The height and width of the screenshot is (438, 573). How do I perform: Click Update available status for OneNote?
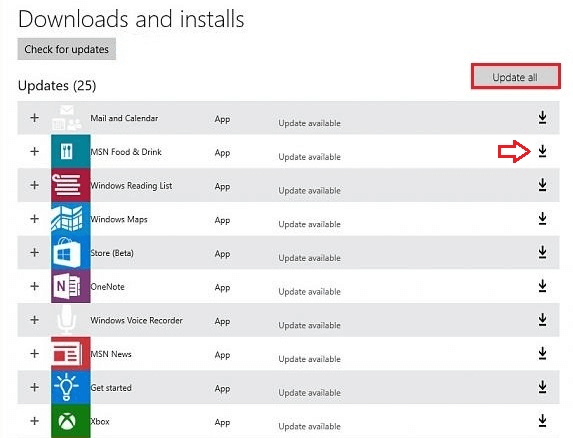(309, 292)
